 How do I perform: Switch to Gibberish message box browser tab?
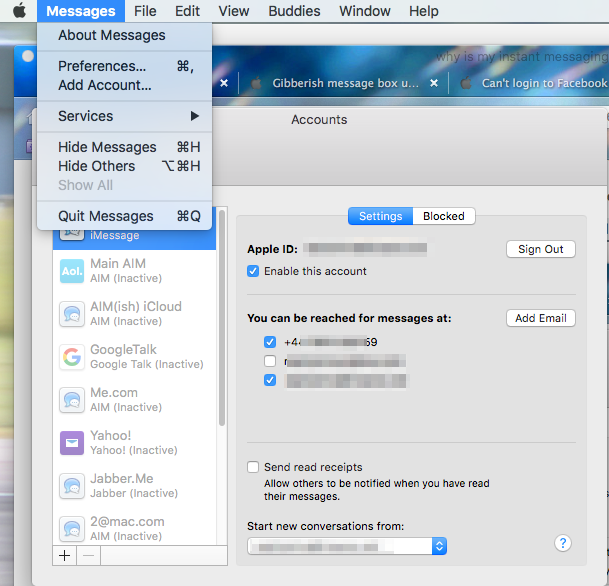(x=345, y=83)
